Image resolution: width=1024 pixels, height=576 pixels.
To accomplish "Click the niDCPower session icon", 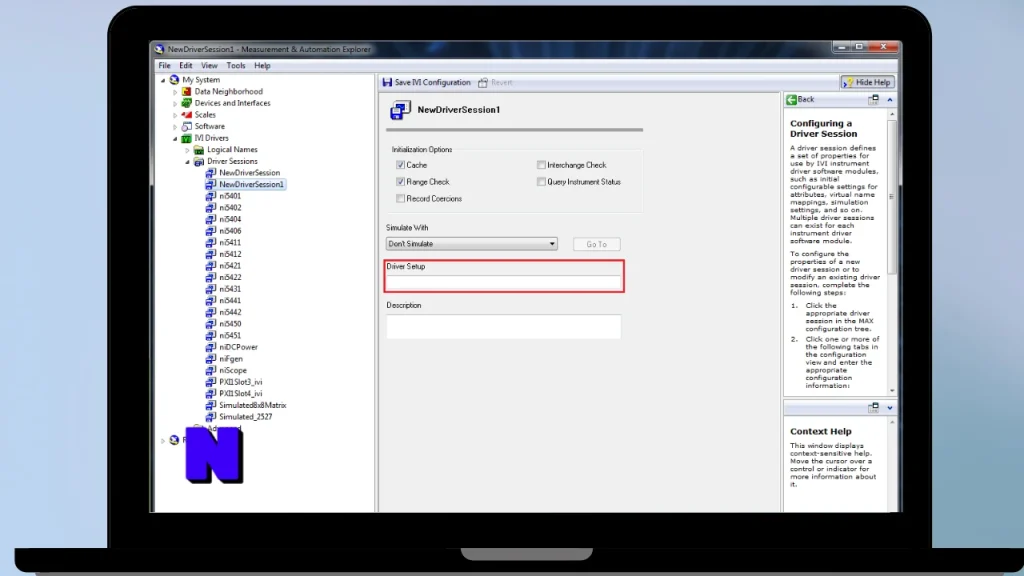I will 211,347.
